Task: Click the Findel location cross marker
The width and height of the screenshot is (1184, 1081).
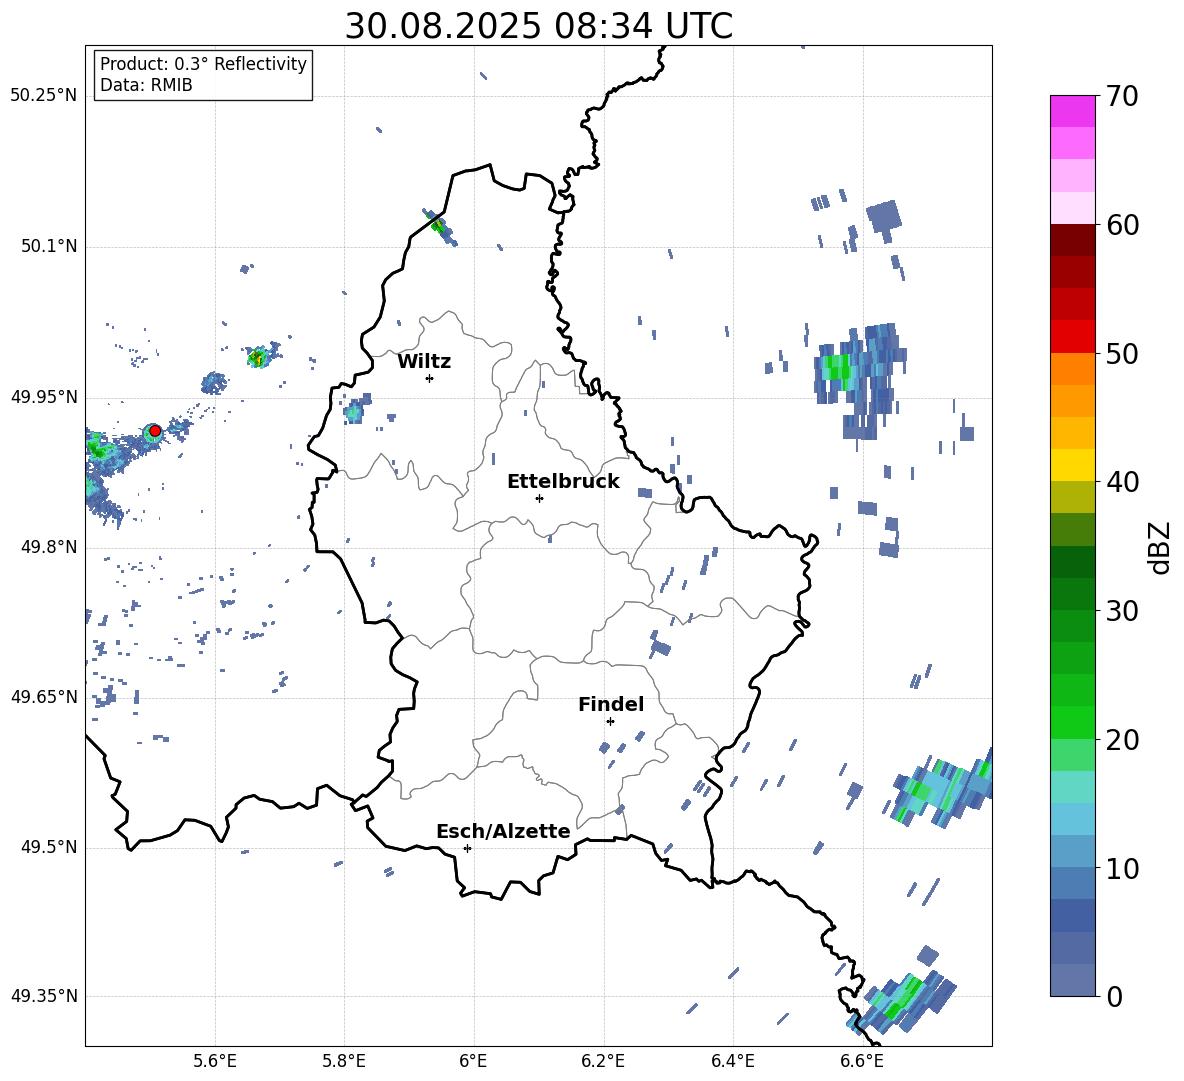Action: point(610,722)
